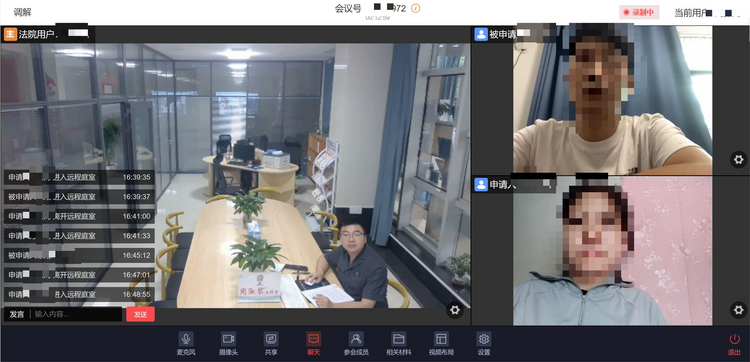Open the chat (聊天) panel
This screenshot has height=362, width=750.
314,343
